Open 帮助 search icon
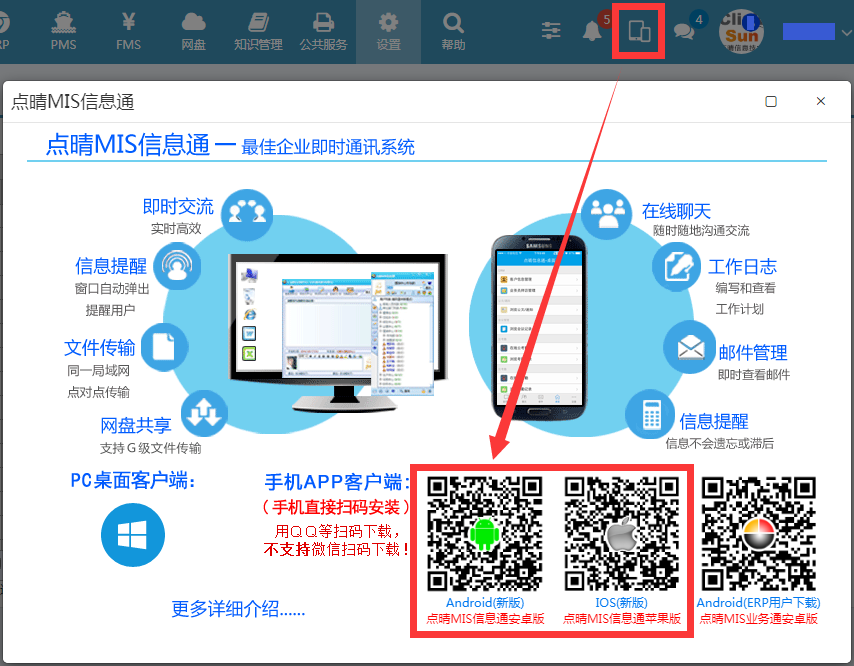The width and height of the screenshot is (854, 666). (x=453, y=31)
